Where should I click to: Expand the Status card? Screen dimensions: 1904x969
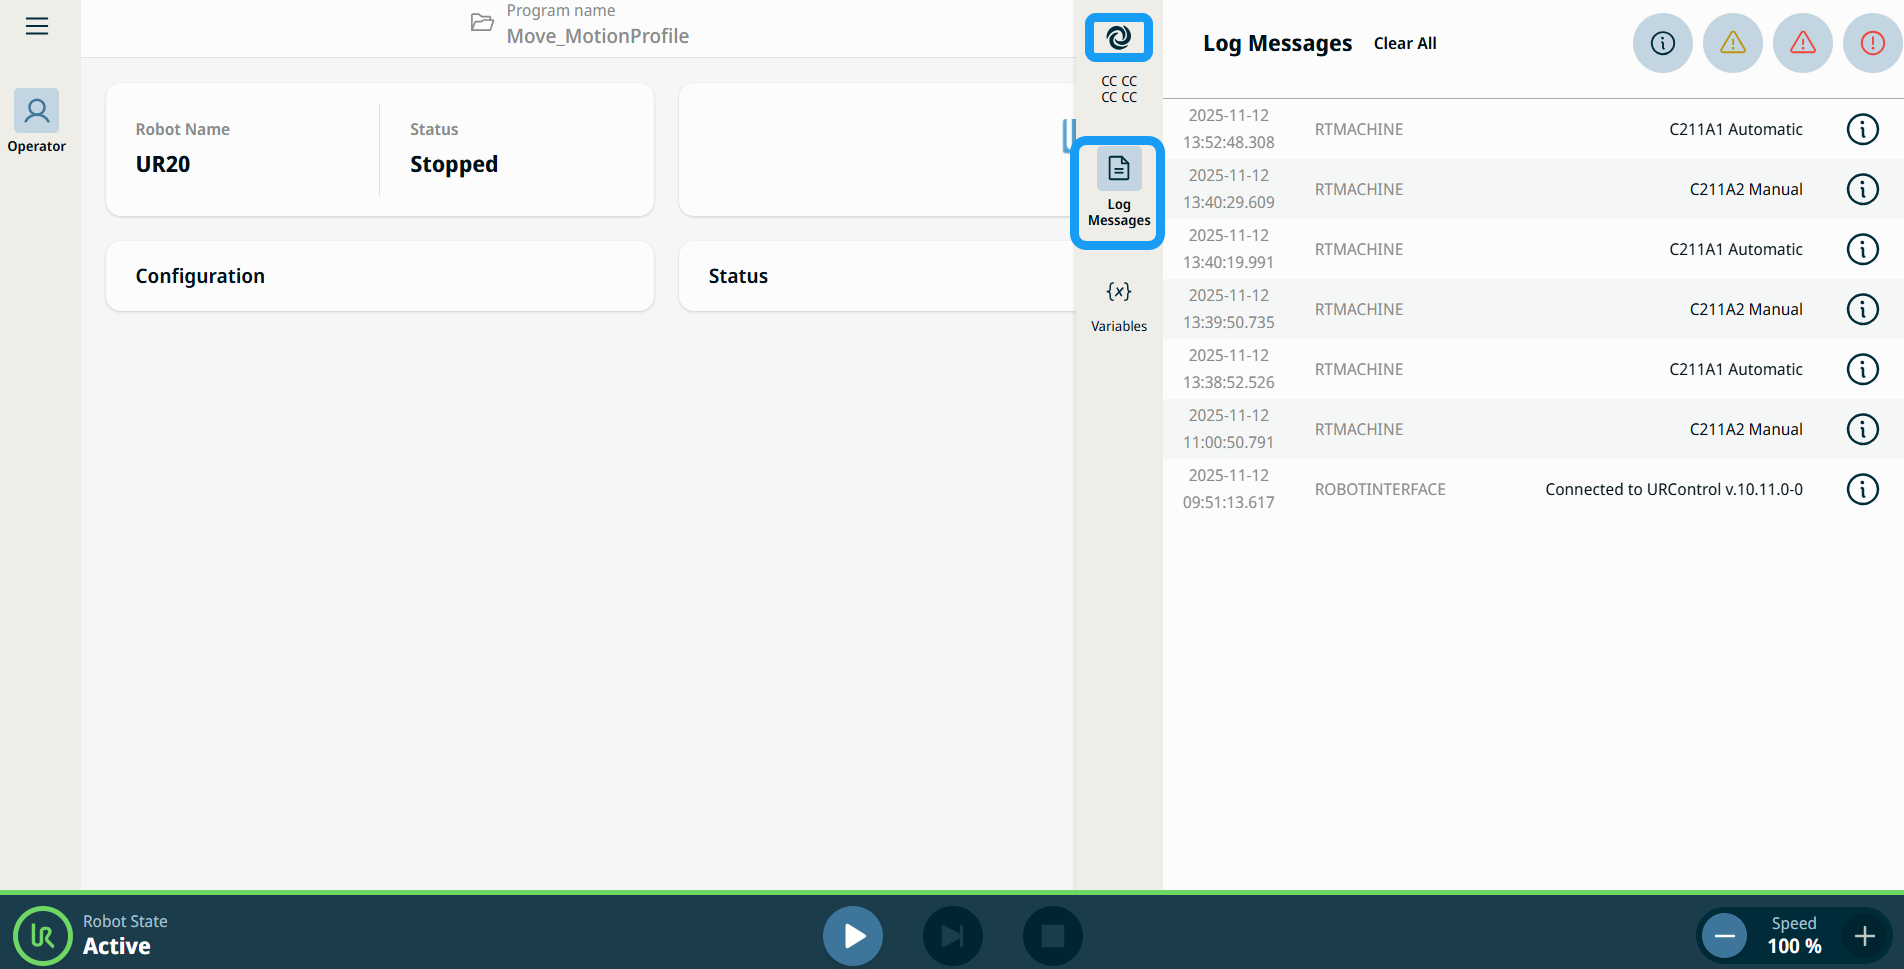[x=875, y=276]
